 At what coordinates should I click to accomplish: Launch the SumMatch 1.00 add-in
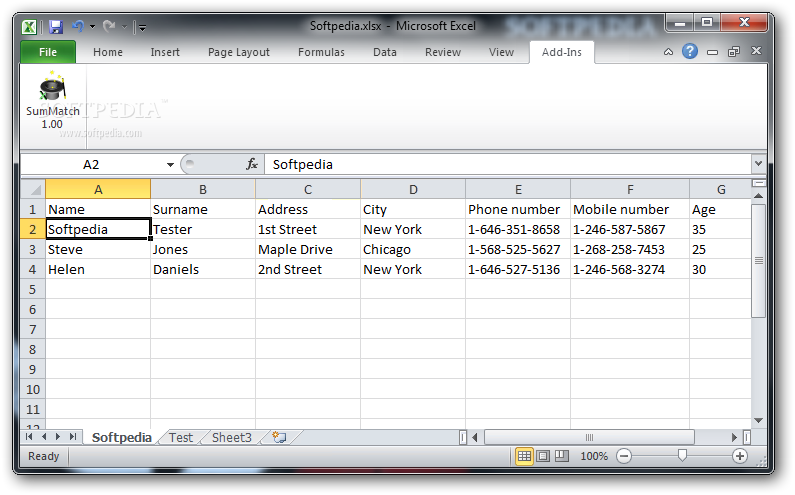[x=52, y=100]
